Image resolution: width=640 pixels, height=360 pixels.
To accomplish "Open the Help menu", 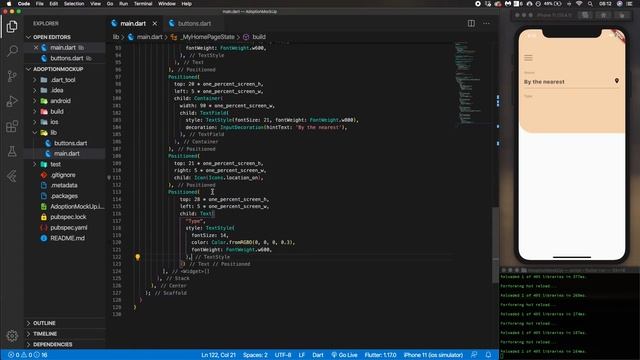I will pos(187,4).
